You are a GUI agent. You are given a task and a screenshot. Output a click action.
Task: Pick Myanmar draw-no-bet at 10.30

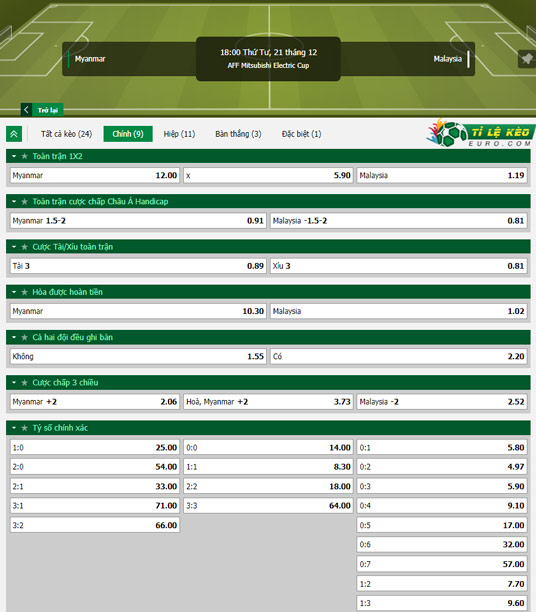coord(138,311)
